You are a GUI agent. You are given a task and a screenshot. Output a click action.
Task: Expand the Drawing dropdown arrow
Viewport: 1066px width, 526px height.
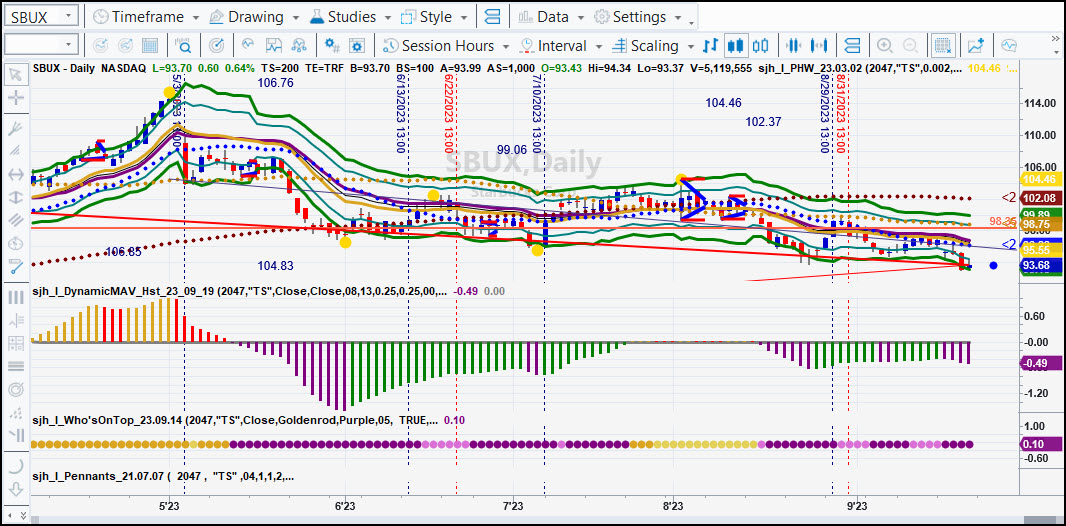297,17
